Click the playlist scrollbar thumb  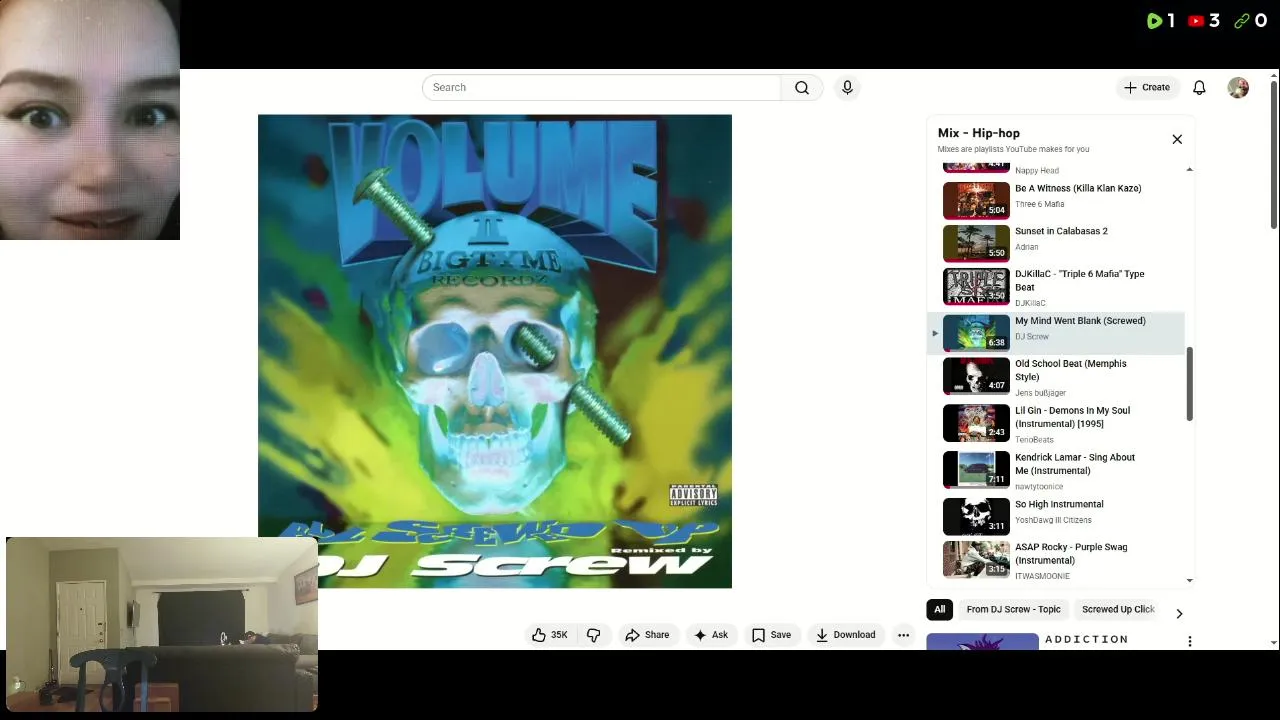pyautogui.click(x=1189, y=384)
